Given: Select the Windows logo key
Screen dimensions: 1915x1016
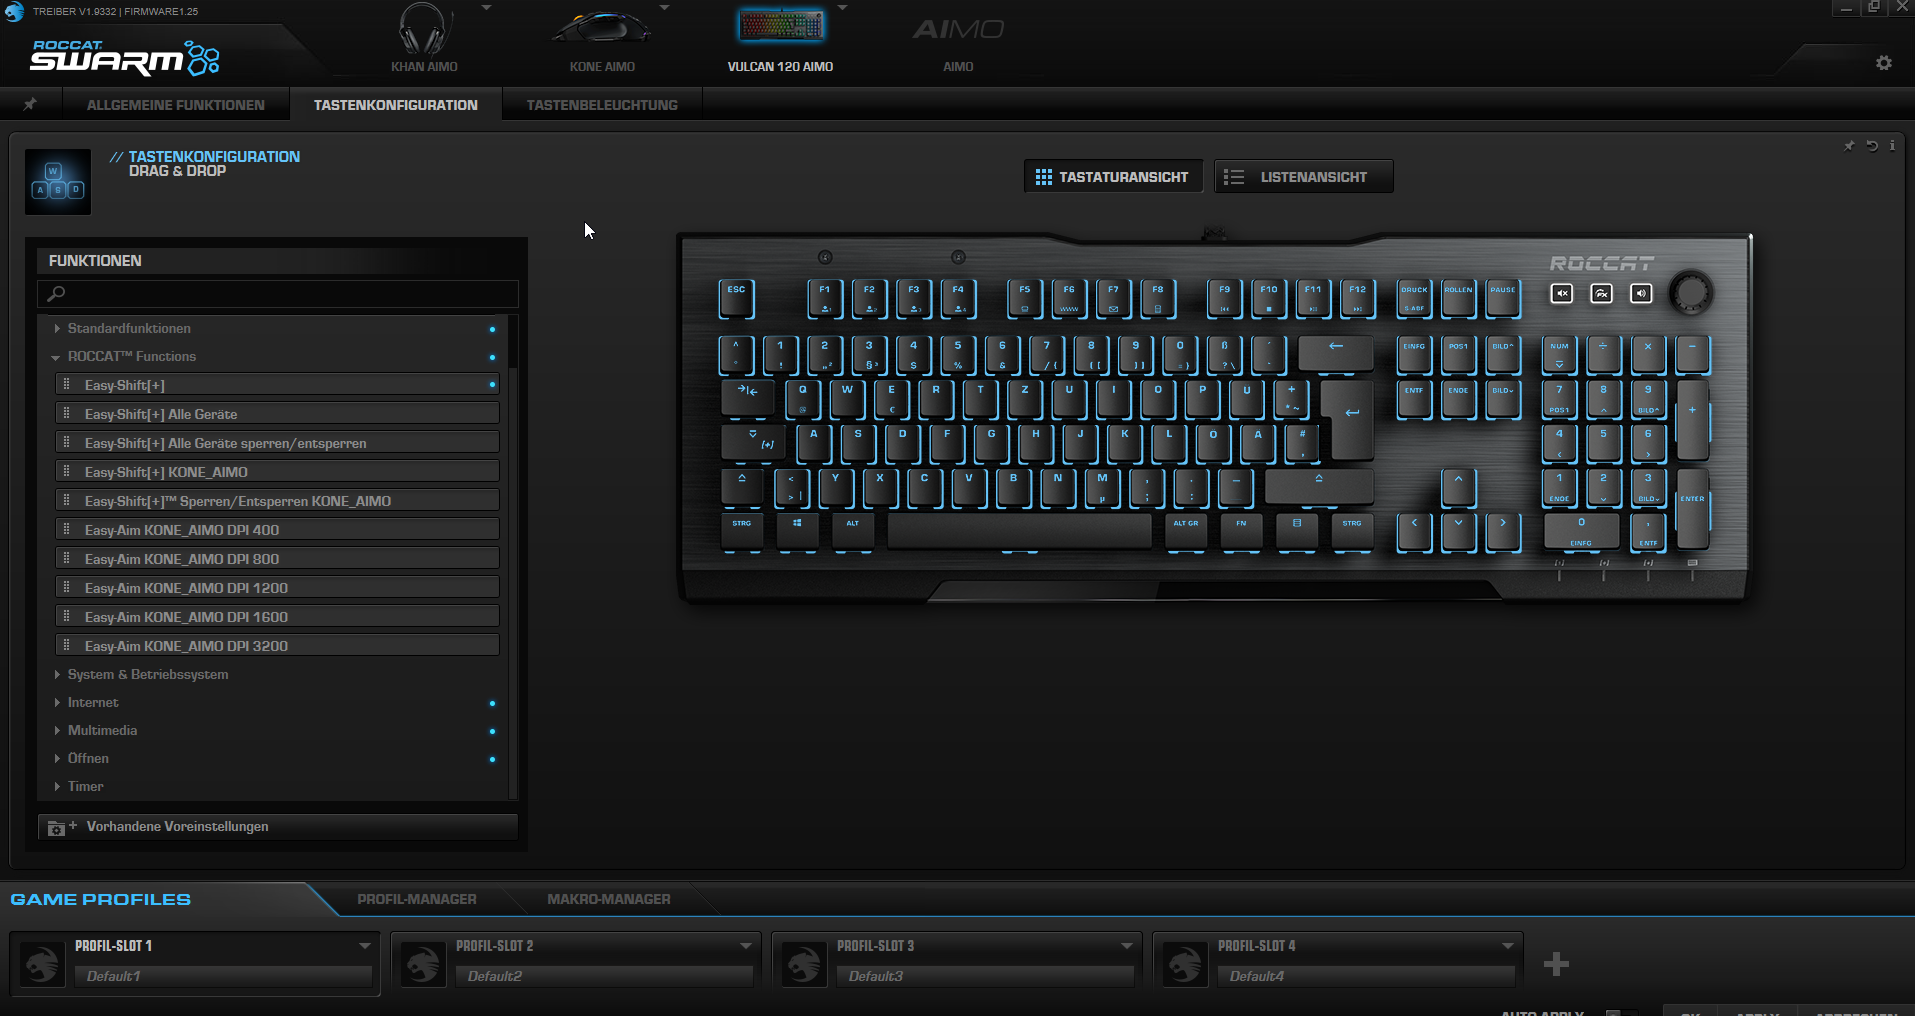Looking at the screenshot, I should click(x=797, y=531).
